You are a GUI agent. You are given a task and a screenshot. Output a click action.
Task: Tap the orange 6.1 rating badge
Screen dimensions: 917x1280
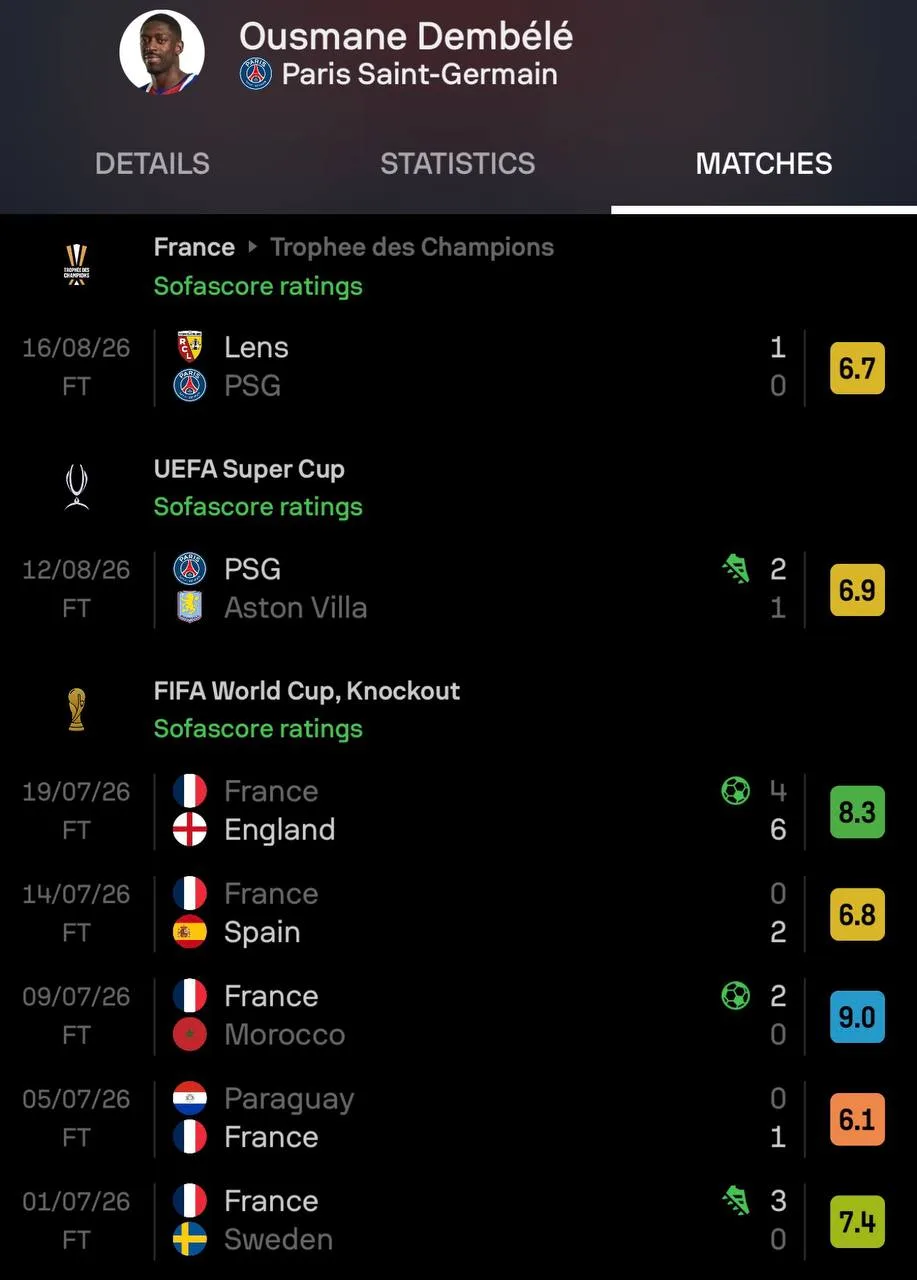[x=857, y=1119]
